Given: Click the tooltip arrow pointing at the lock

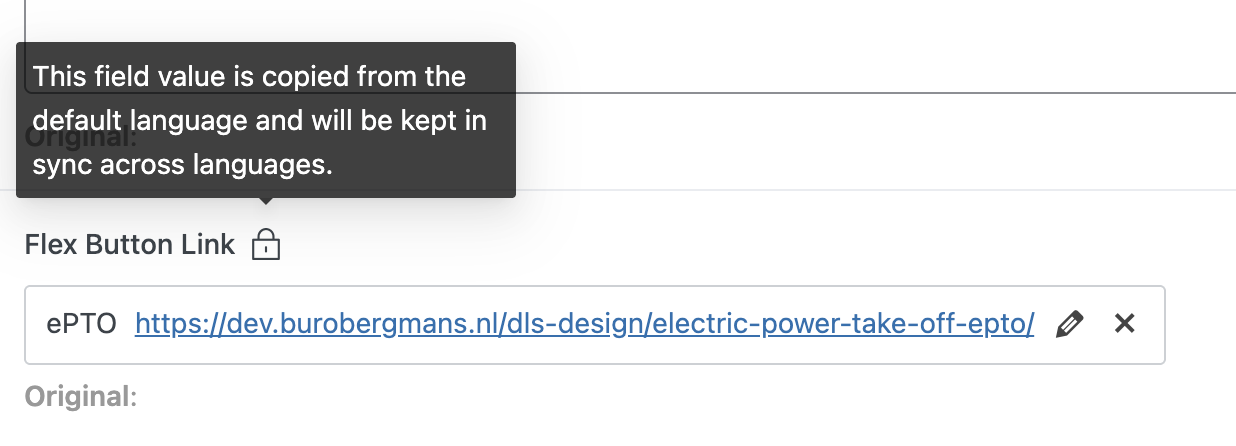Looking at the screenshot, I should 265,201.
